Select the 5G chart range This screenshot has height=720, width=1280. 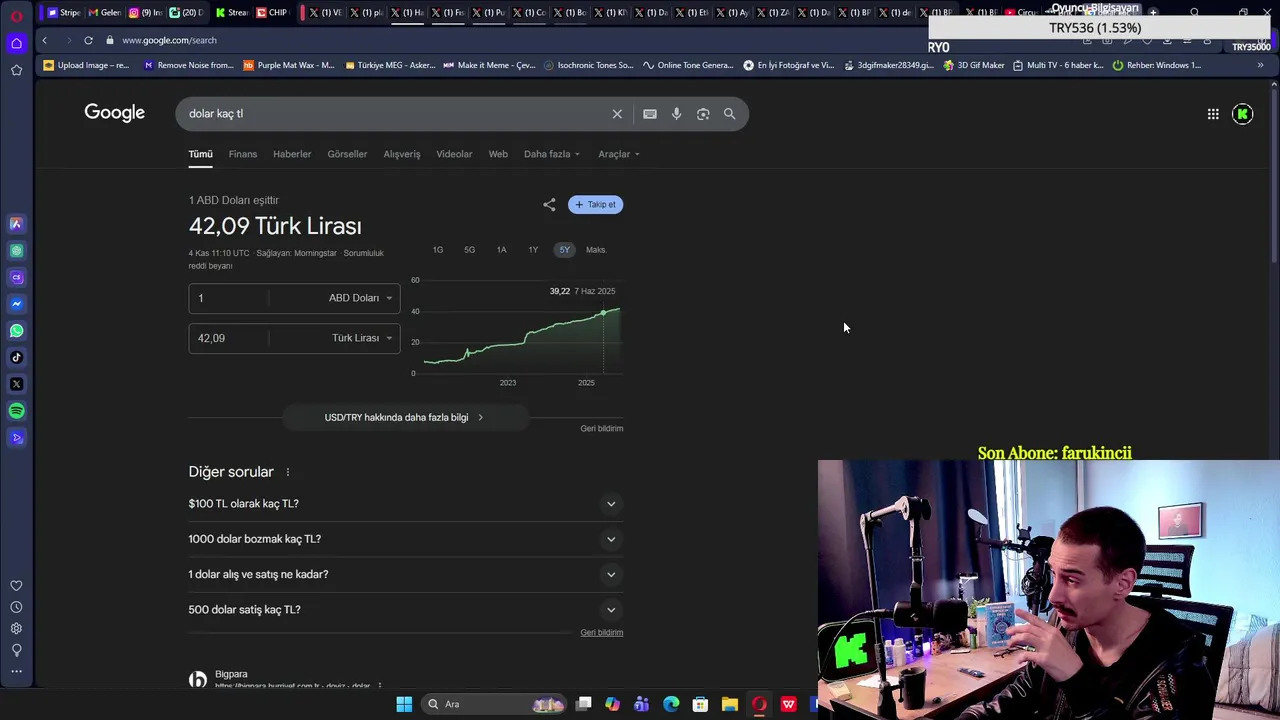point(469,250)
